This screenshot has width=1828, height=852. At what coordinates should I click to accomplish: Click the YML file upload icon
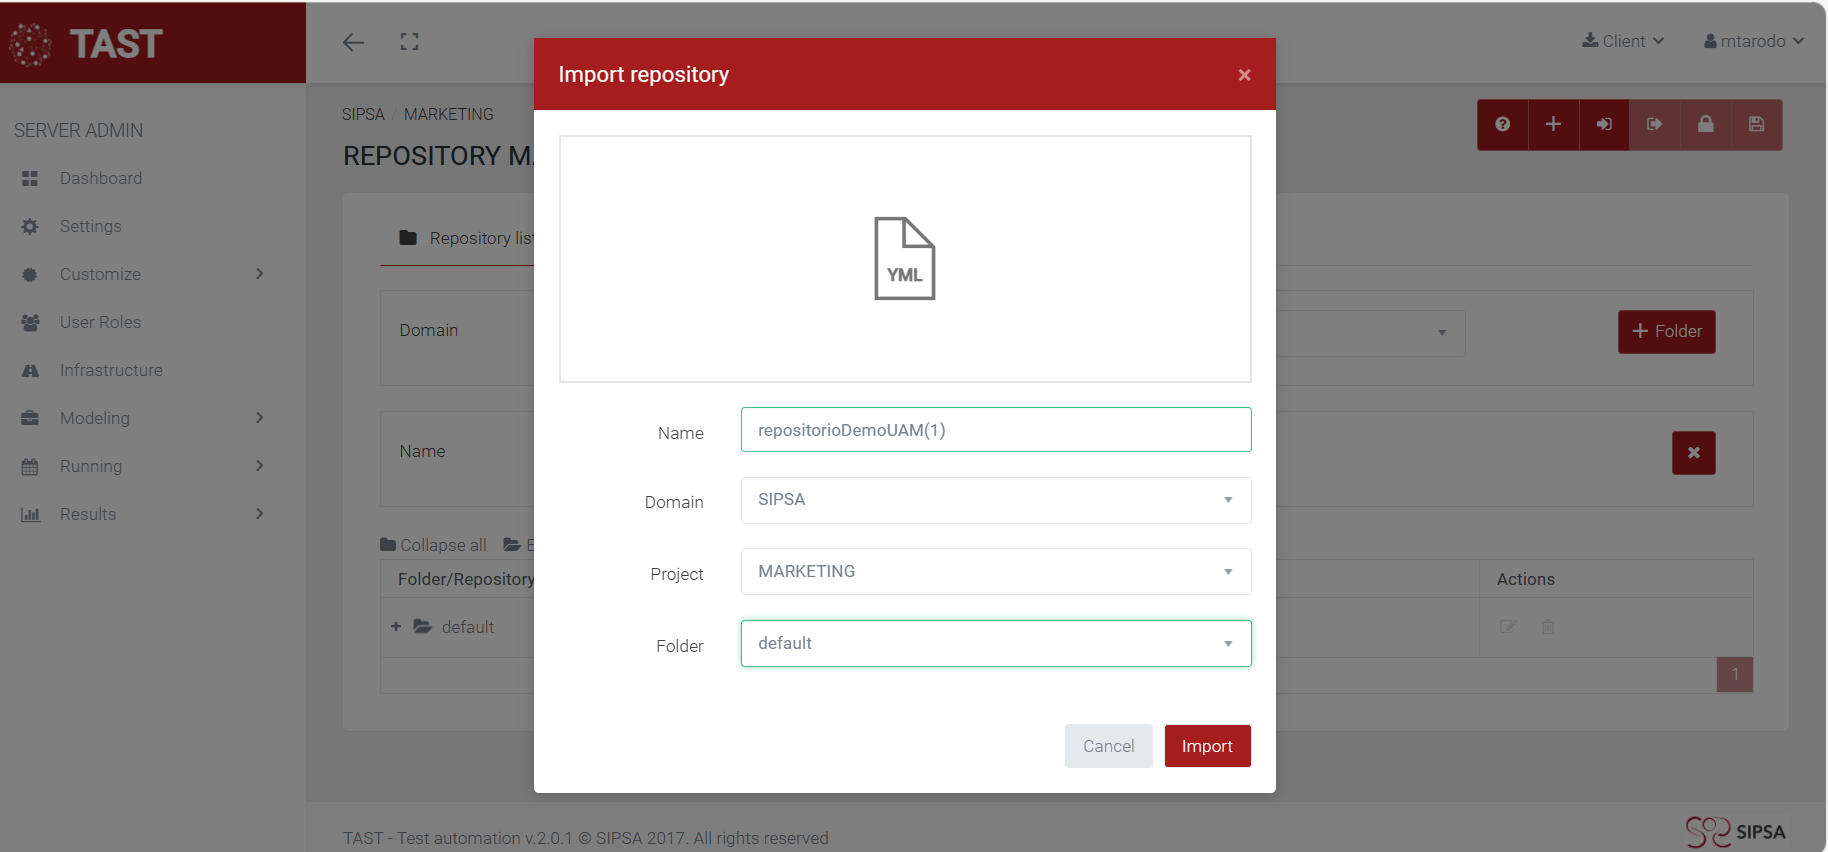[x=904, y=258]
